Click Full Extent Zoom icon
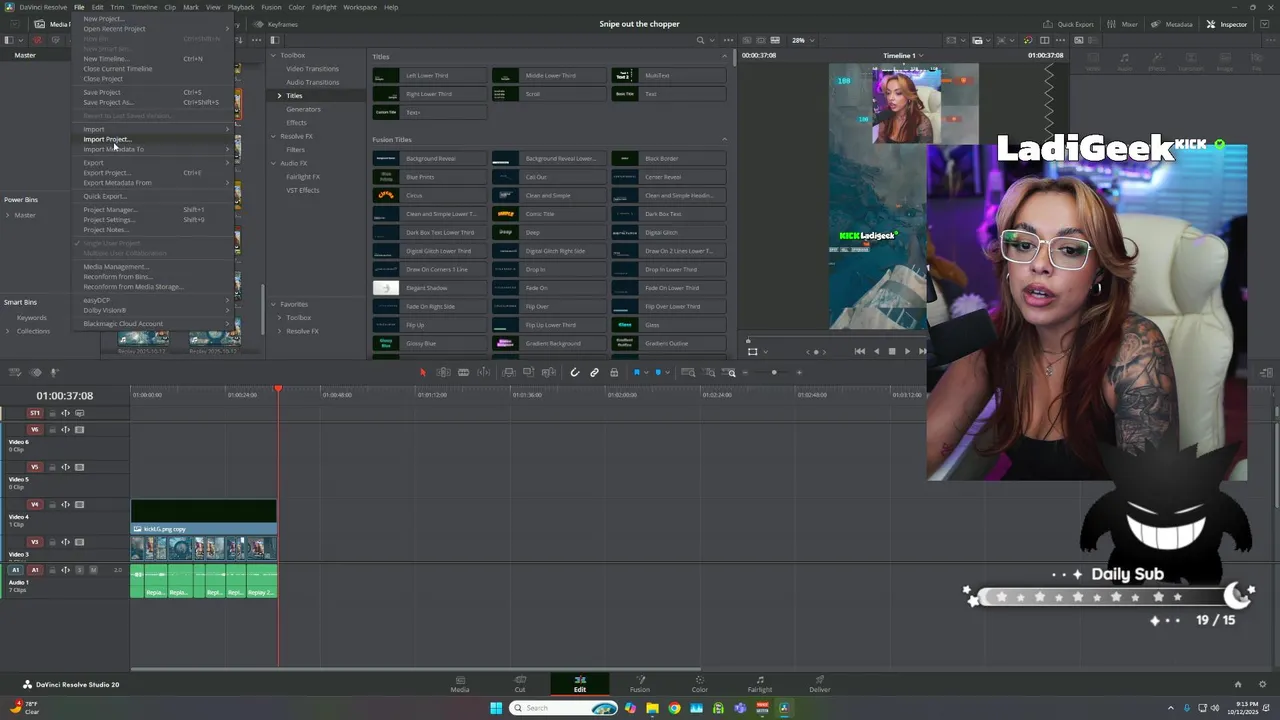Viewport: 1280px width, 720px height. coord(688,372)
